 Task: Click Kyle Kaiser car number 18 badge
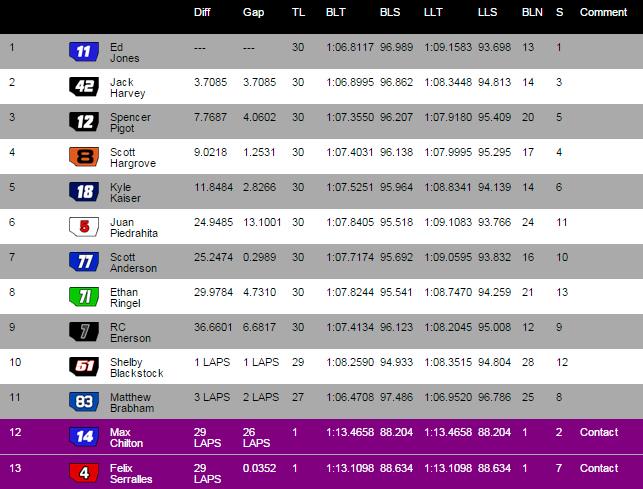click(x=84, y=192)
